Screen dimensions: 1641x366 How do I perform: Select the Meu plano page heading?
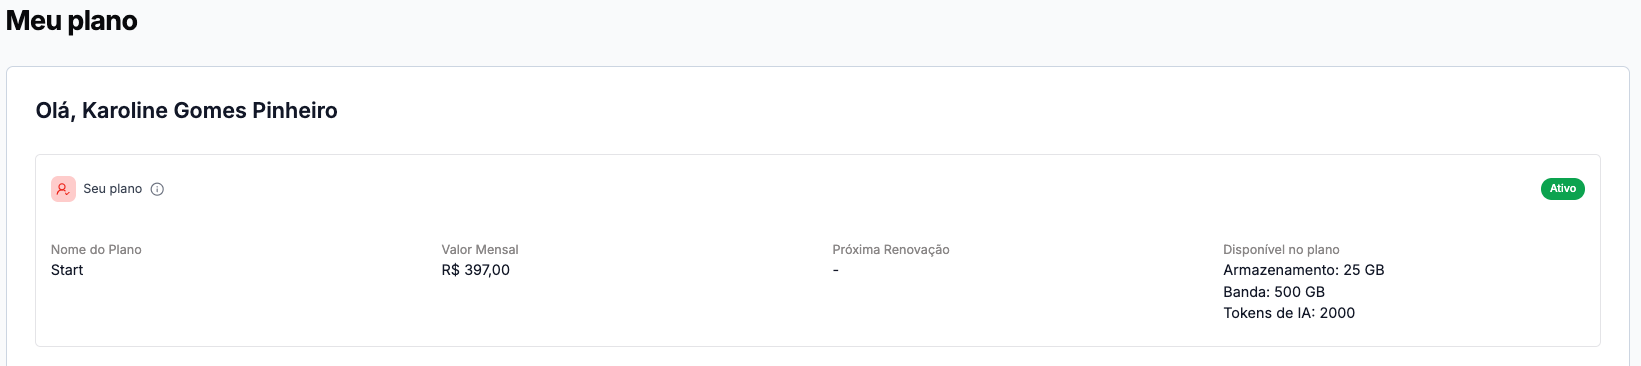click(x=72, y=21)
